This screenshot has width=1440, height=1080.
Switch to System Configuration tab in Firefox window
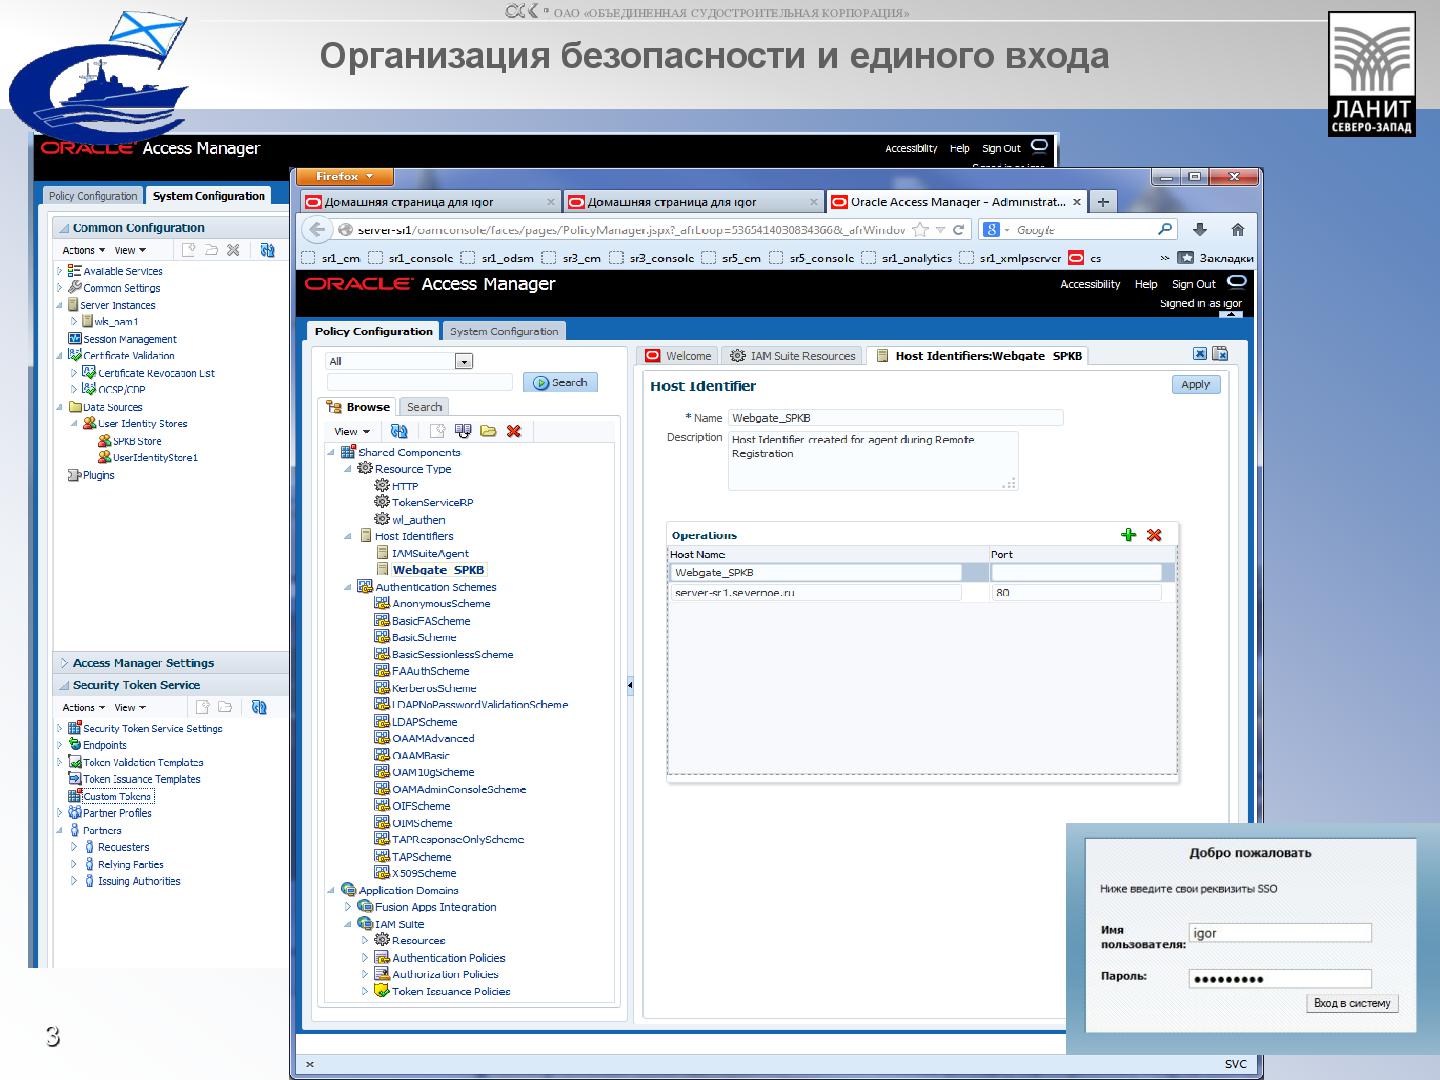(504, 331)
